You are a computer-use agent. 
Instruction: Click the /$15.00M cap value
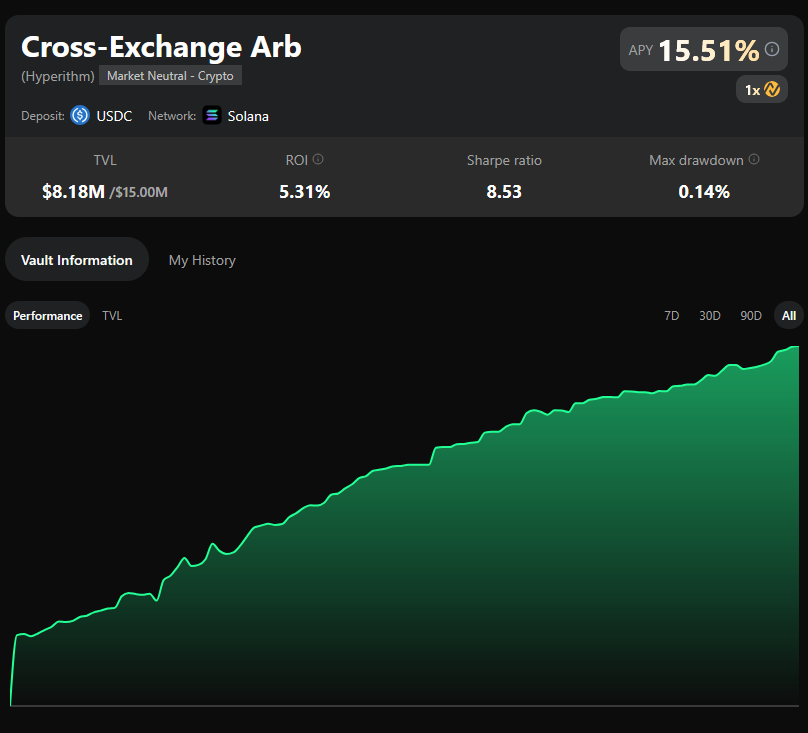138,193
